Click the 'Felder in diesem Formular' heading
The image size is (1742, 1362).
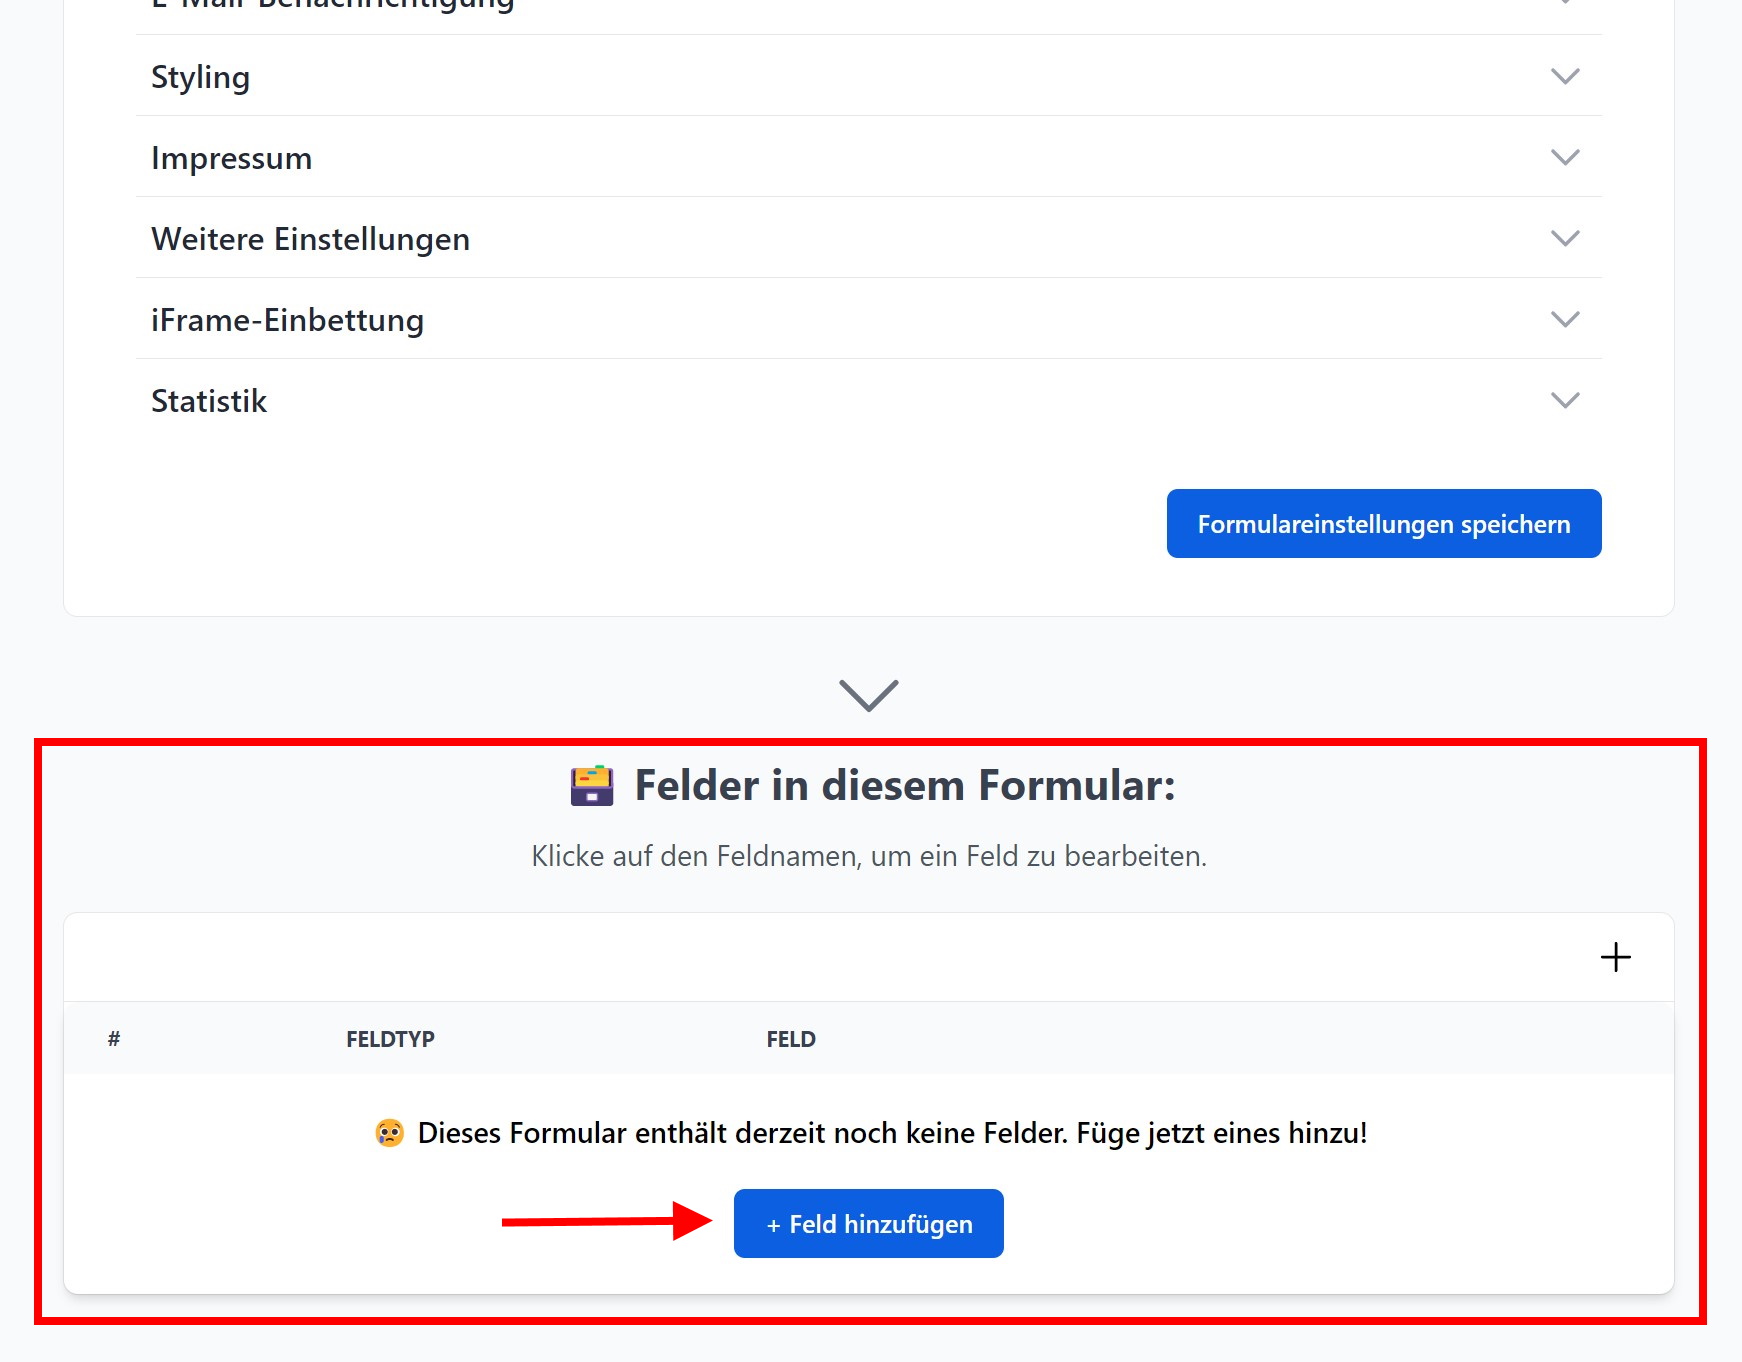(904, 786)
